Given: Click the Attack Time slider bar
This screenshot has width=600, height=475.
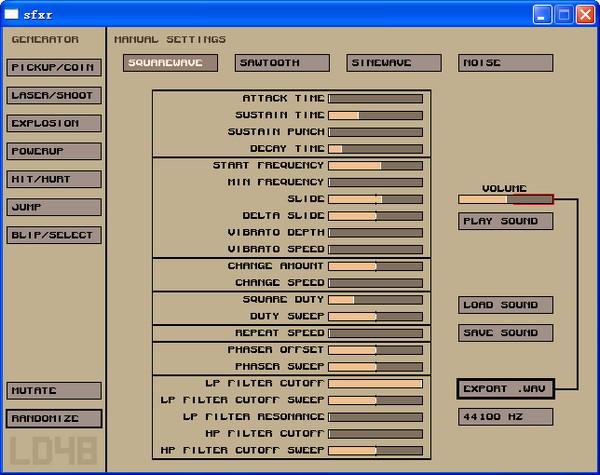Looking at the screenshot, I should coord(375,99).
